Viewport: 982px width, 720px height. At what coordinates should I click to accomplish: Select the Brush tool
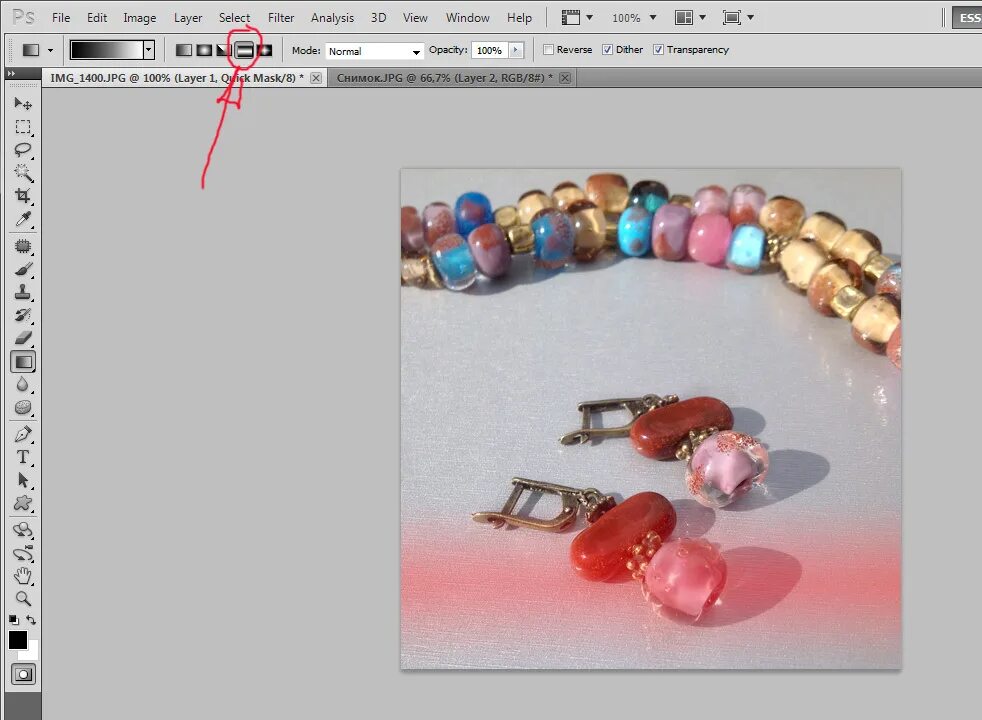click(23, 269)
